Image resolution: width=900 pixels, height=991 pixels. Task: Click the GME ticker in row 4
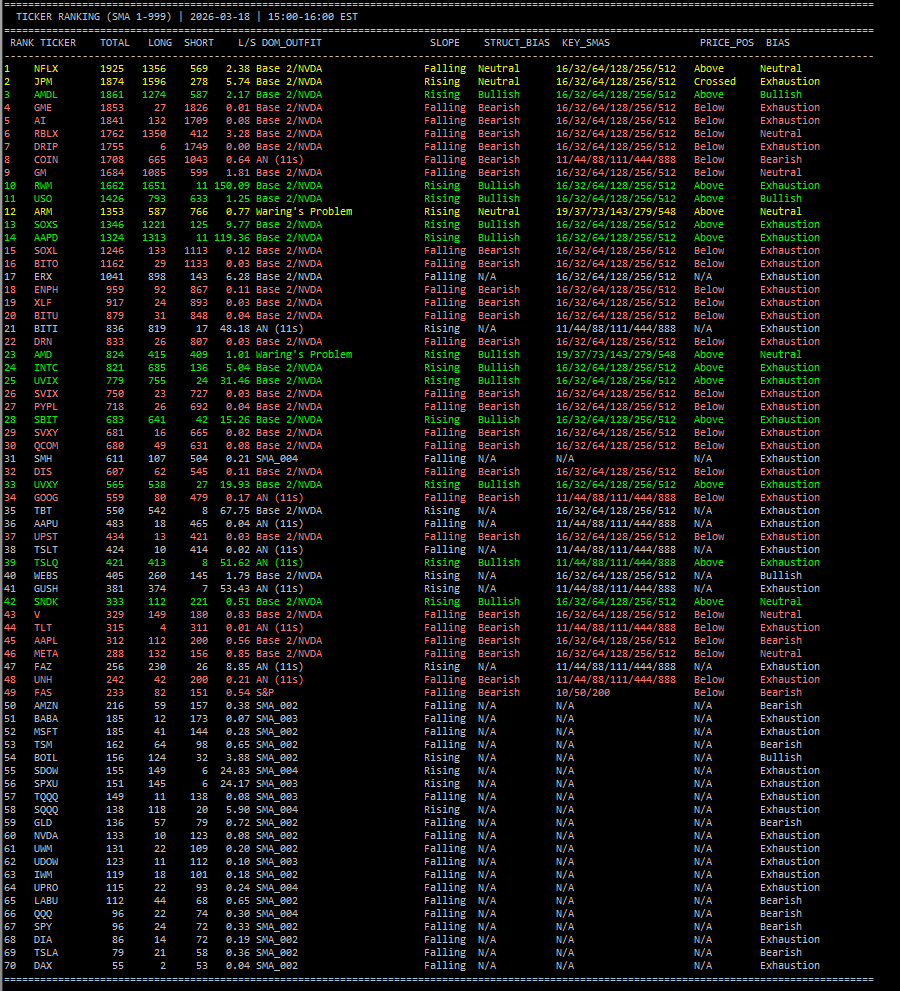click(x=43, y=107)
